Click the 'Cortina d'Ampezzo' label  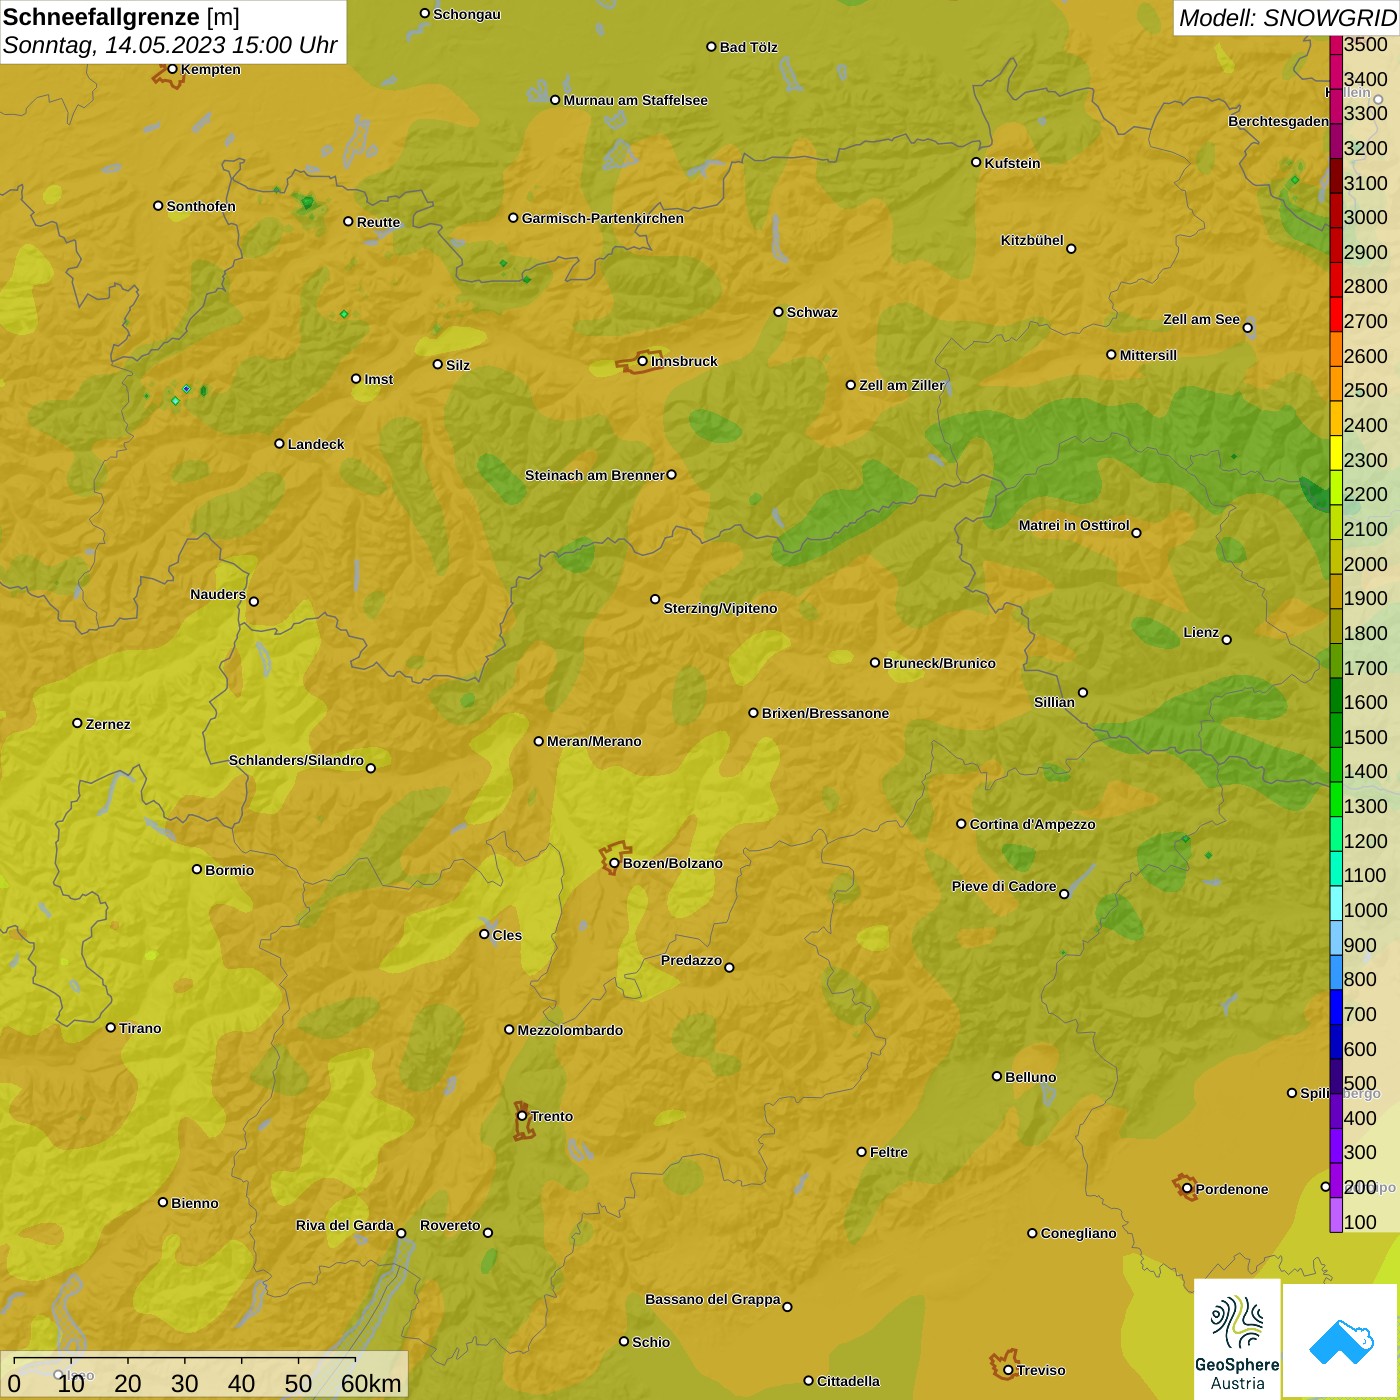coord(1032,824)
